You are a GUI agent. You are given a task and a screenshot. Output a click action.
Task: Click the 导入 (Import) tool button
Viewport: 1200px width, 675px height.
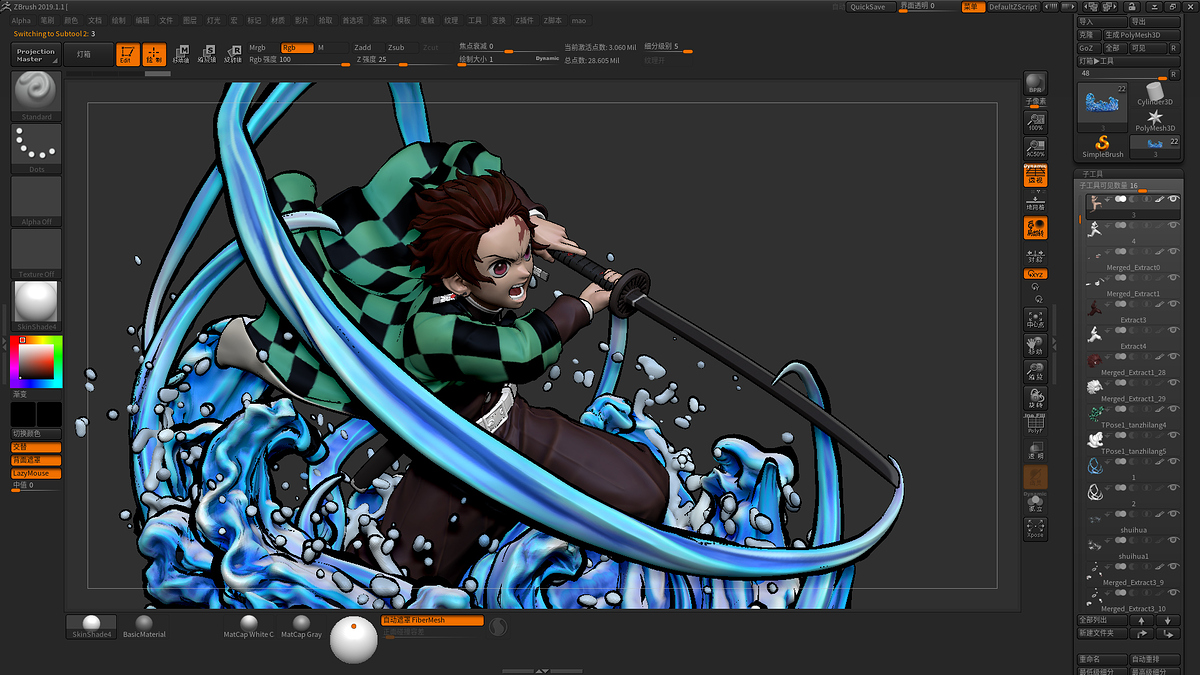pyautogui.click(x=1101, y=21)
